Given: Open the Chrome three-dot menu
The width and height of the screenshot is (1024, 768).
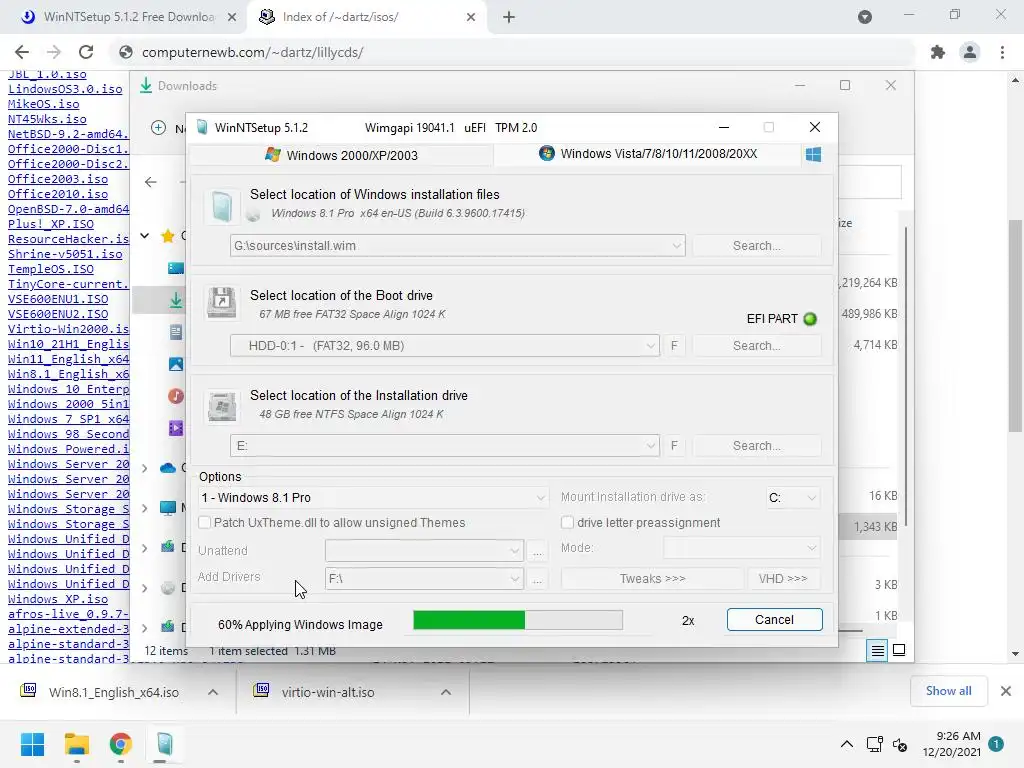Looking at the screenshot, I should point(1002,52).
